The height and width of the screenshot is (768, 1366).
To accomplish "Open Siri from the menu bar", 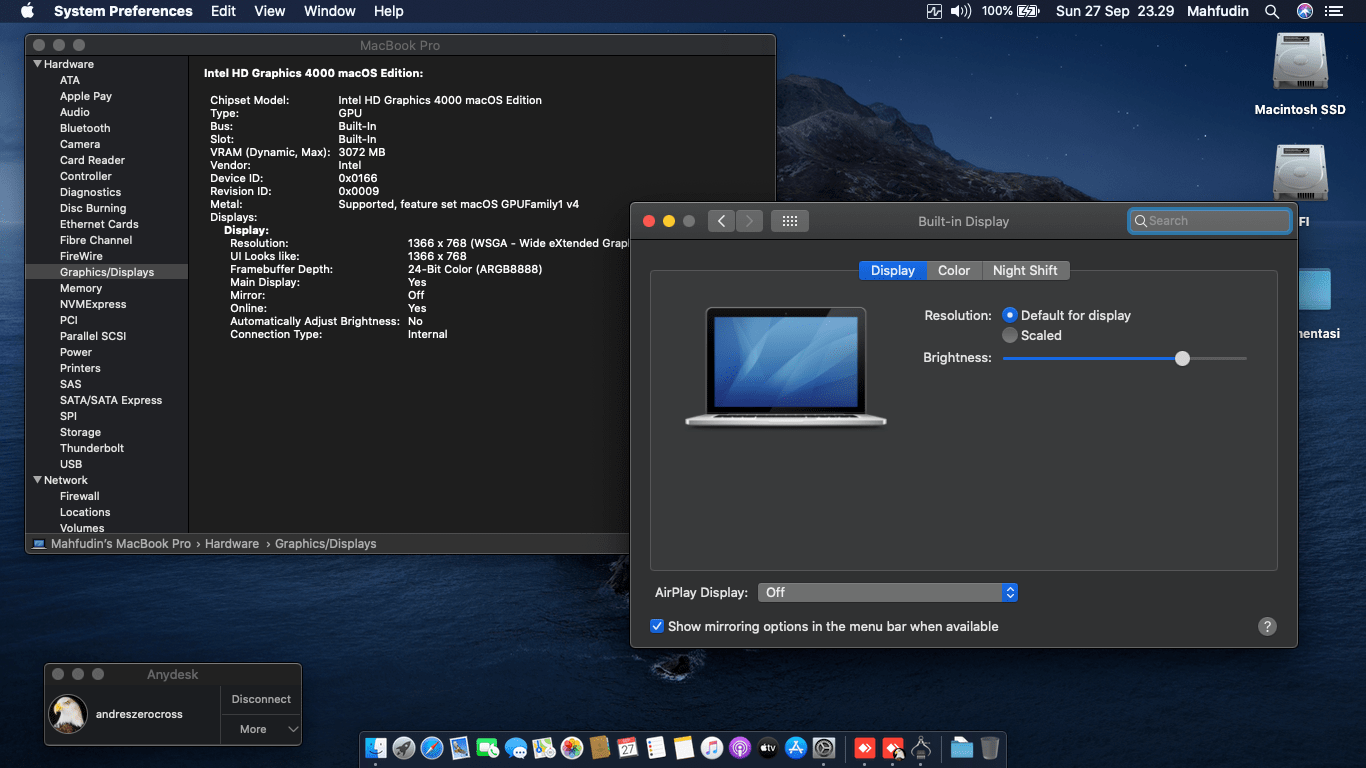I will pos(1305,11).
